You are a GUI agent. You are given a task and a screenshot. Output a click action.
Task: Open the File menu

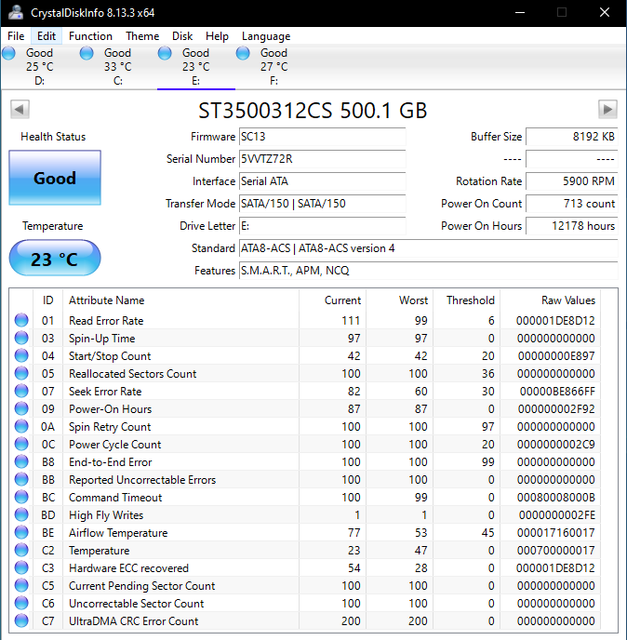(x=16, y=36)
